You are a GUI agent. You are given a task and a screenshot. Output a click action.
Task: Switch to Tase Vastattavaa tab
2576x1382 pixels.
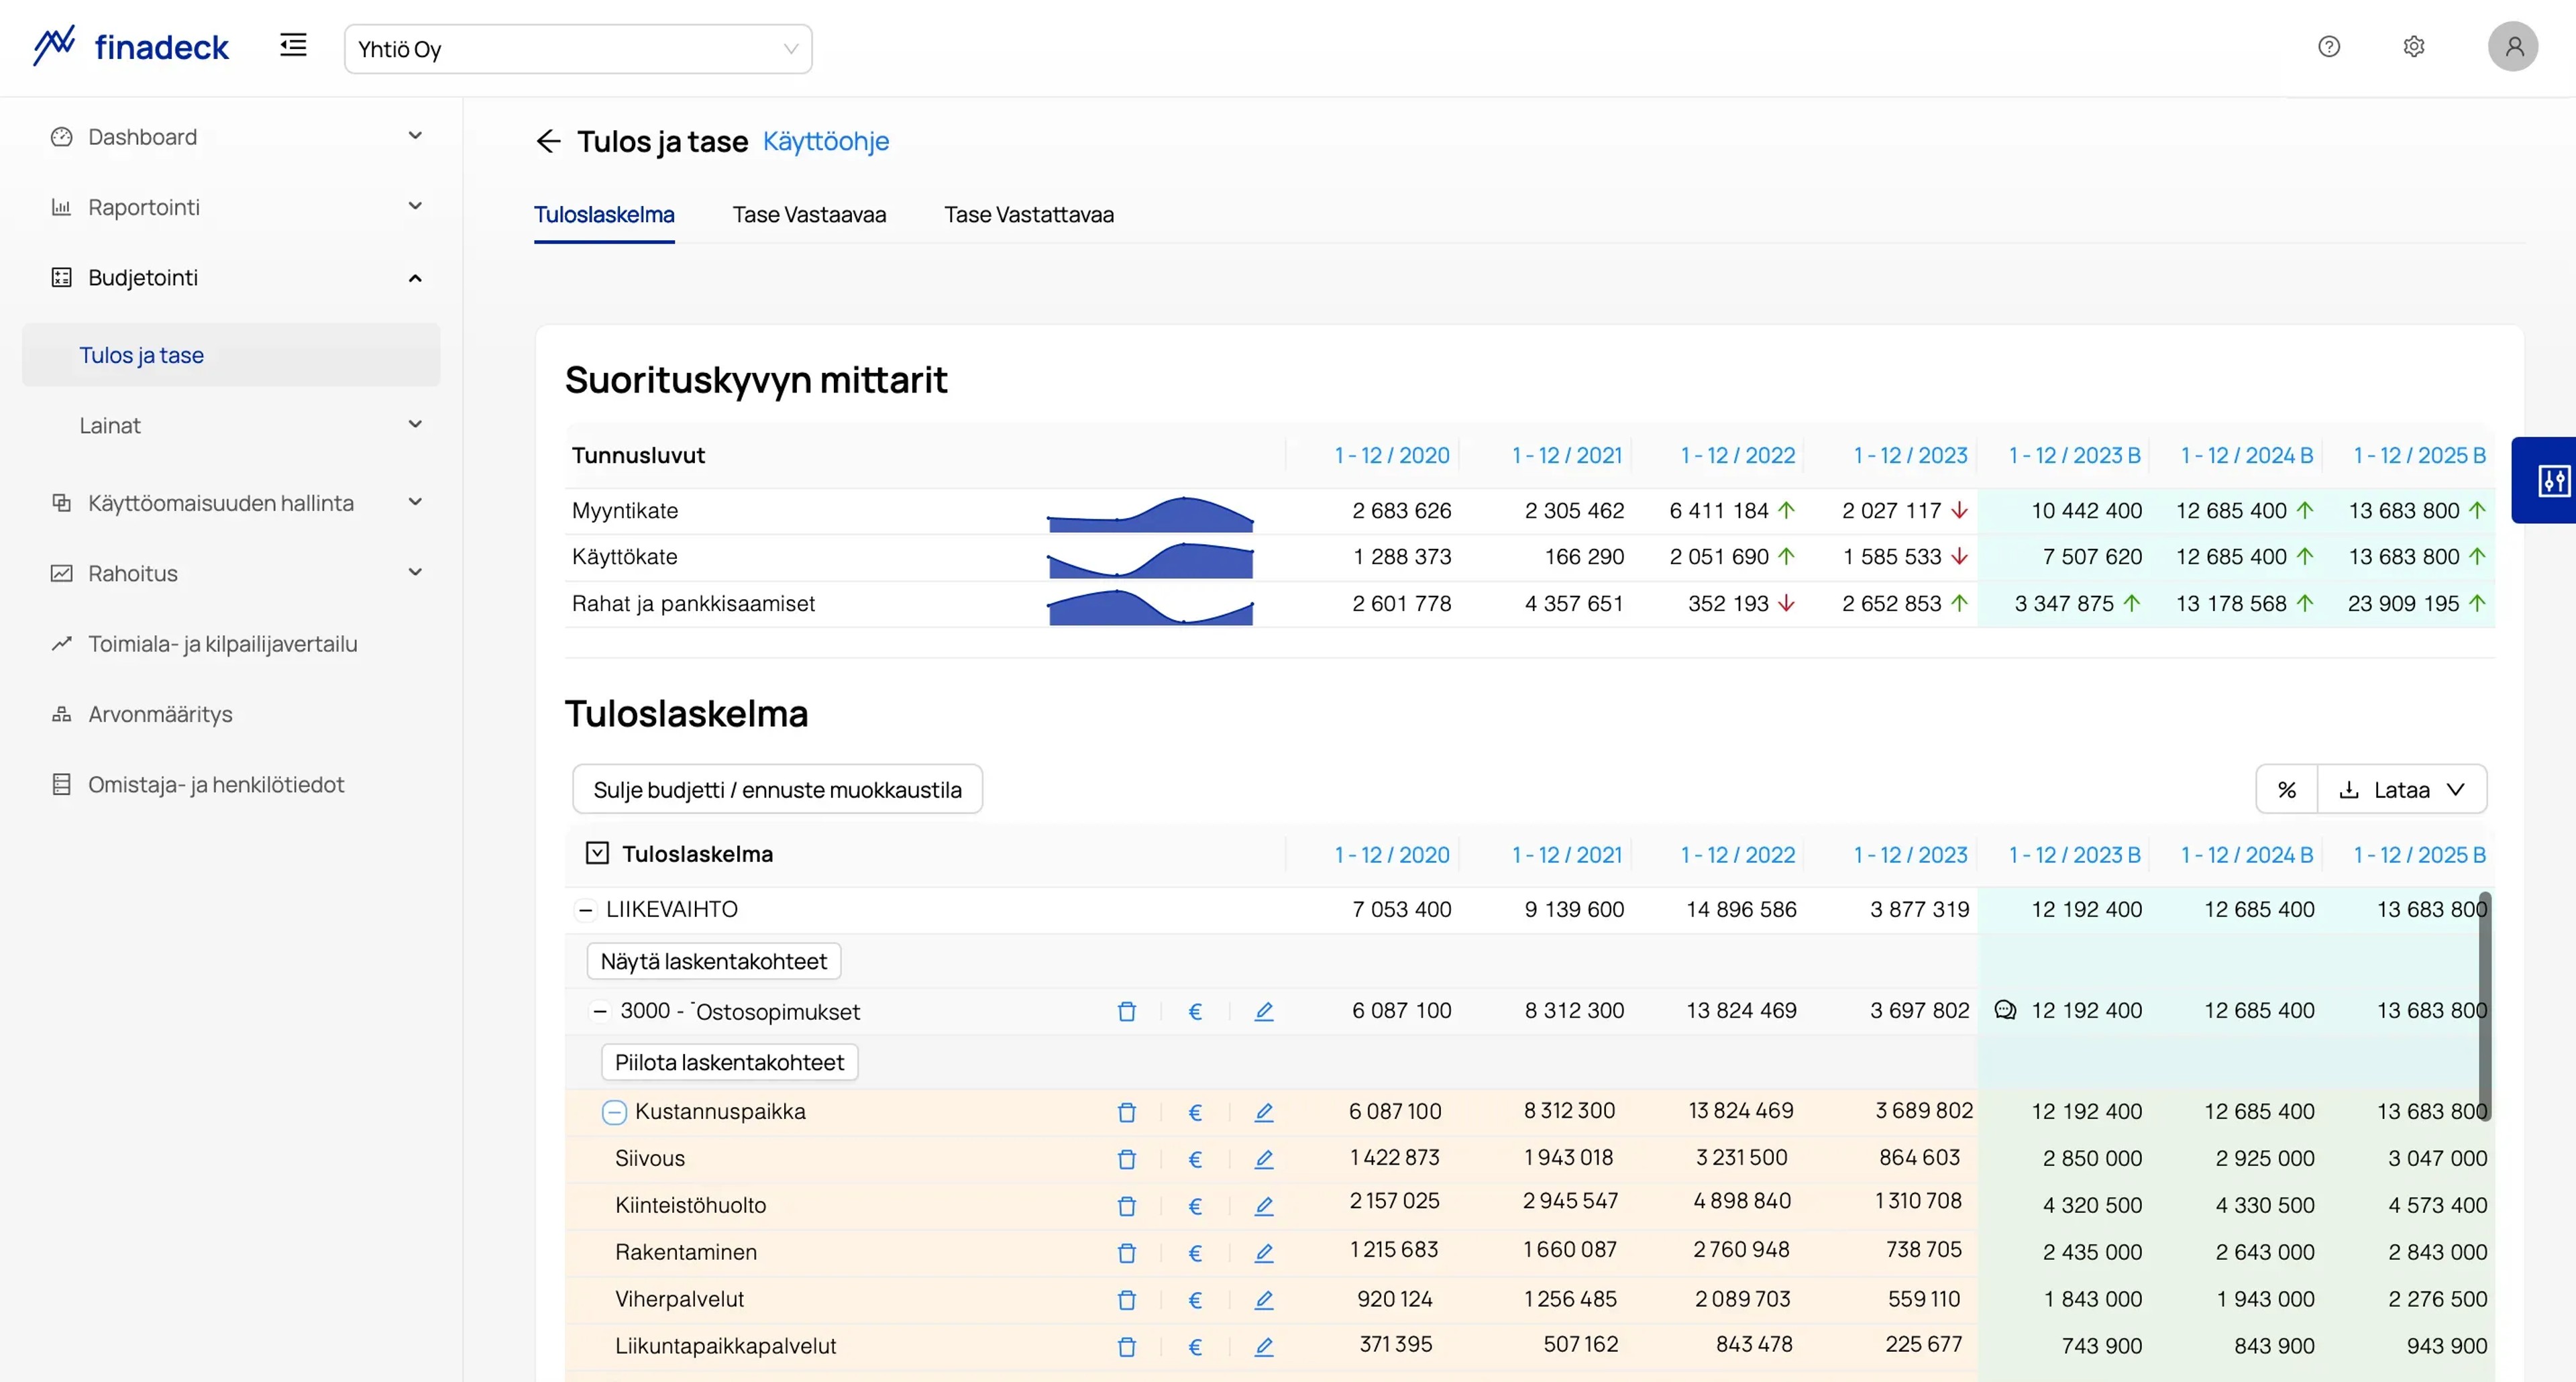click(1029, 214)
